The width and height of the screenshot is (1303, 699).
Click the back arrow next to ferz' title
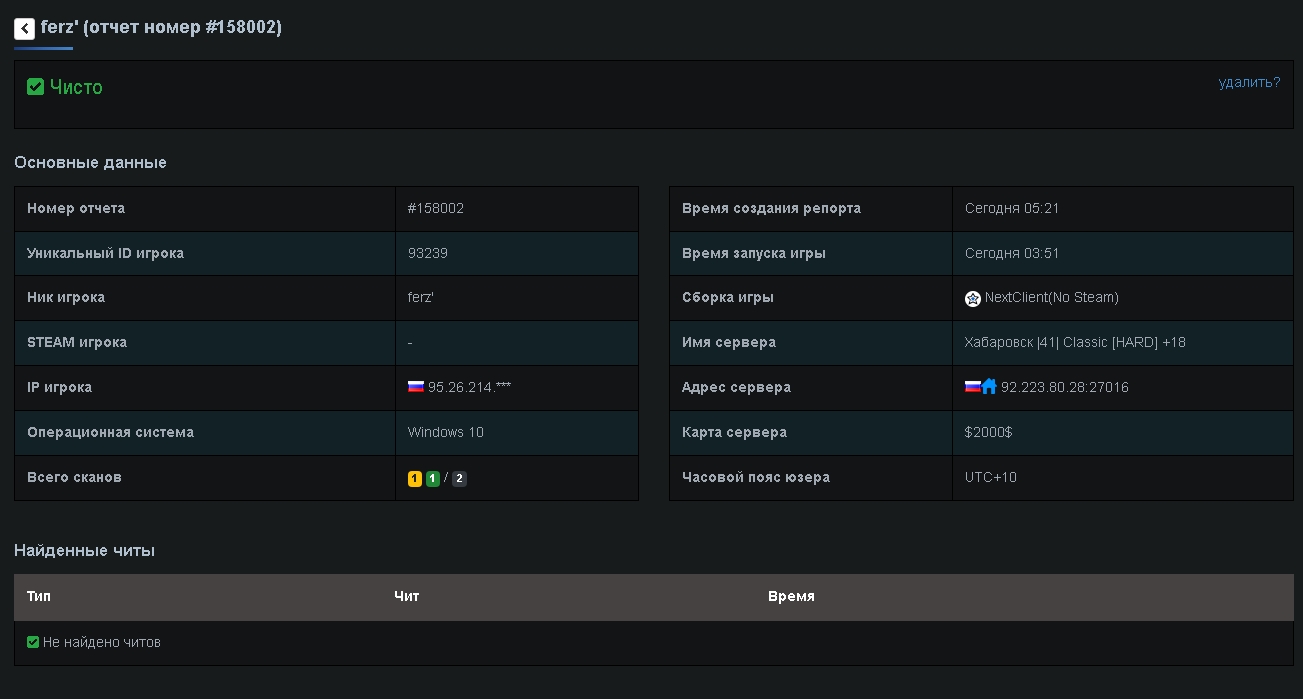click(x=24, y=29)
